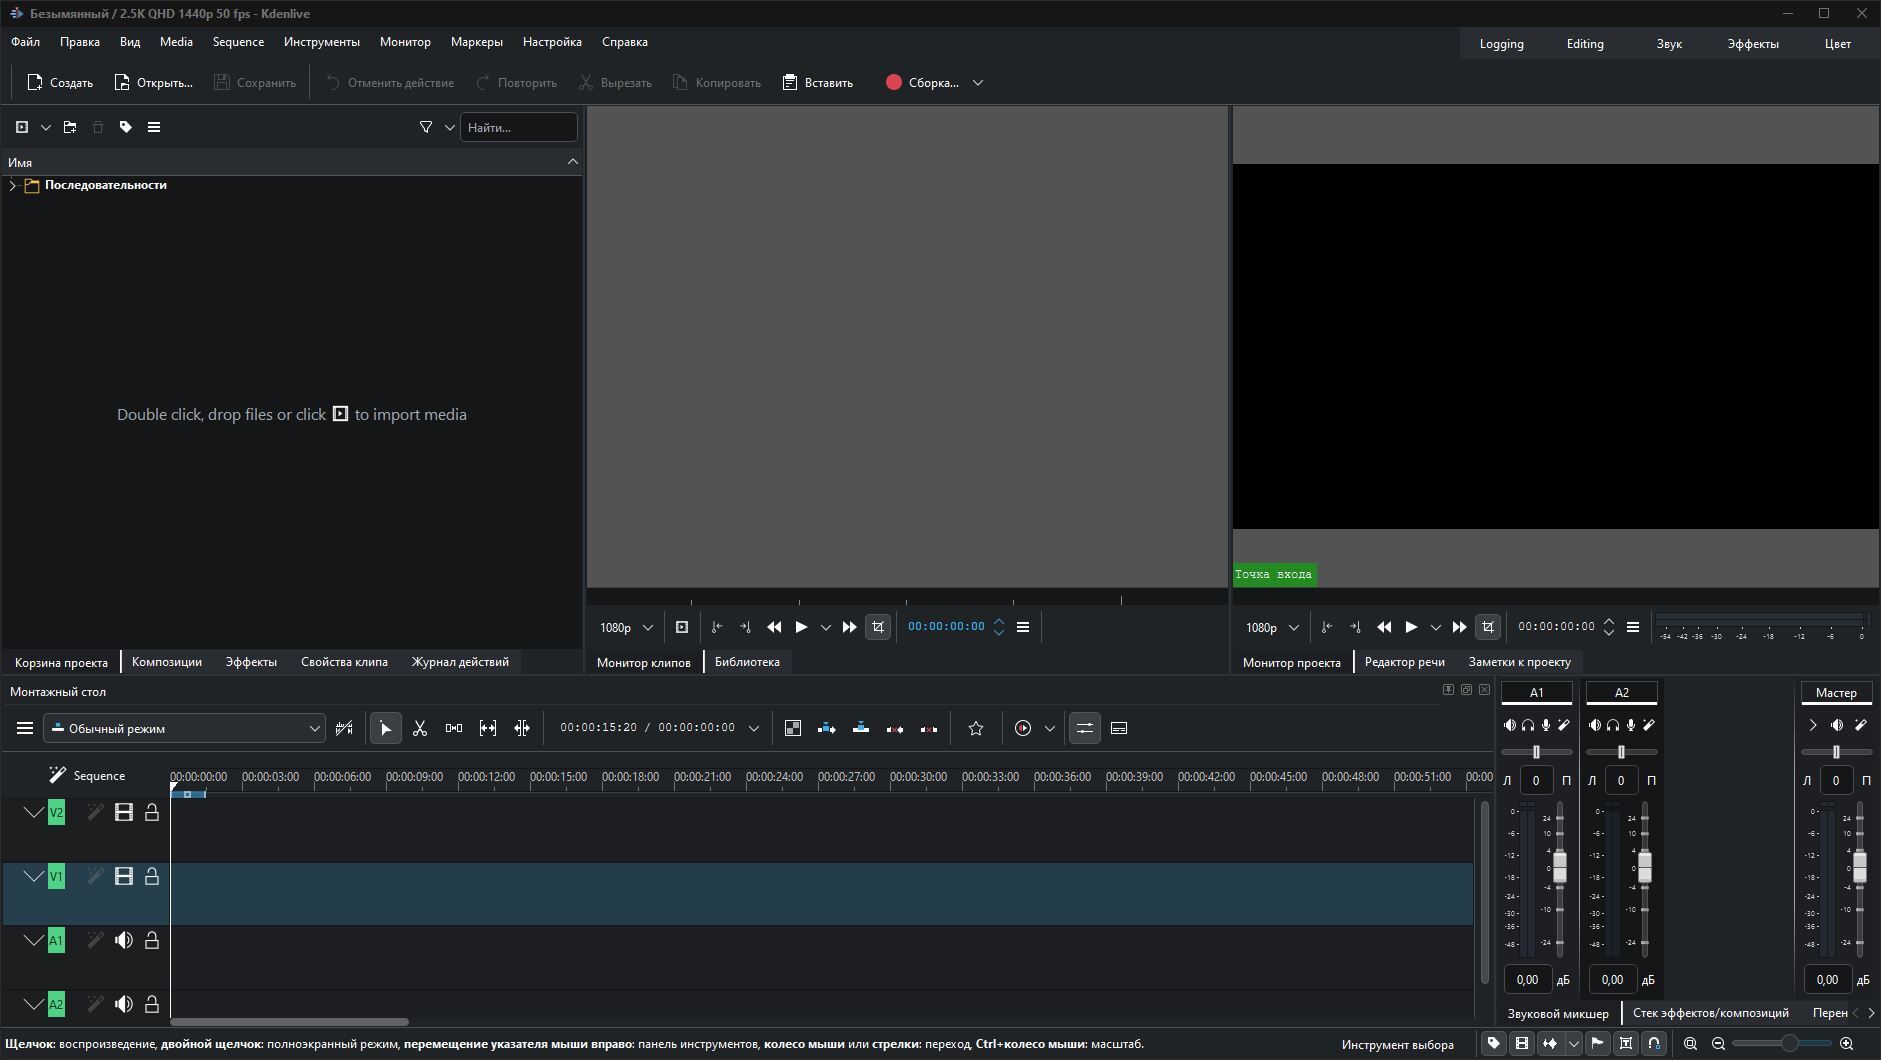Open the Инструменты menu
Image resolution: width=1881 pixels, height=1060 pixels.
(321, 42)
